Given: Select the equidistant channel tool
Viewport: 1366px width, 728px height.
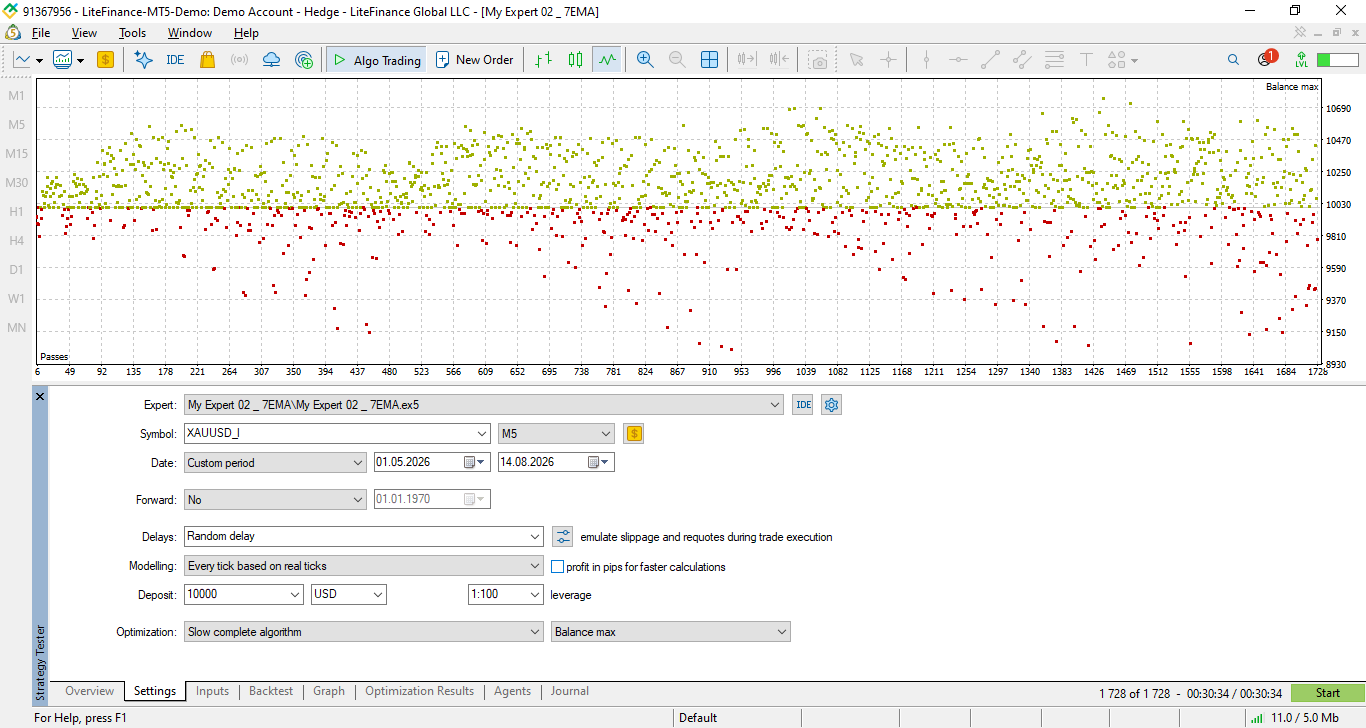Looking at the screenshot, I should point(1022,60).
